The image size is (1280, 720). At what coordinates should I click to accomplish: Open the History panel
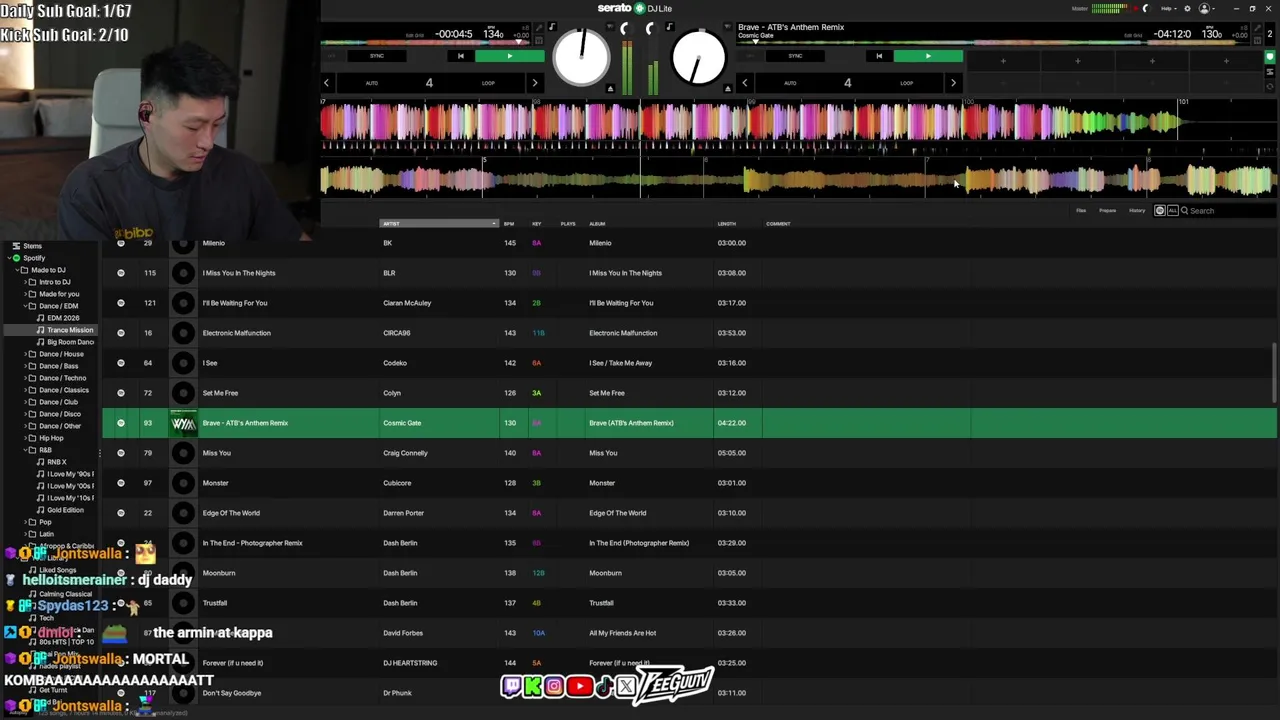click(1137, 211)
